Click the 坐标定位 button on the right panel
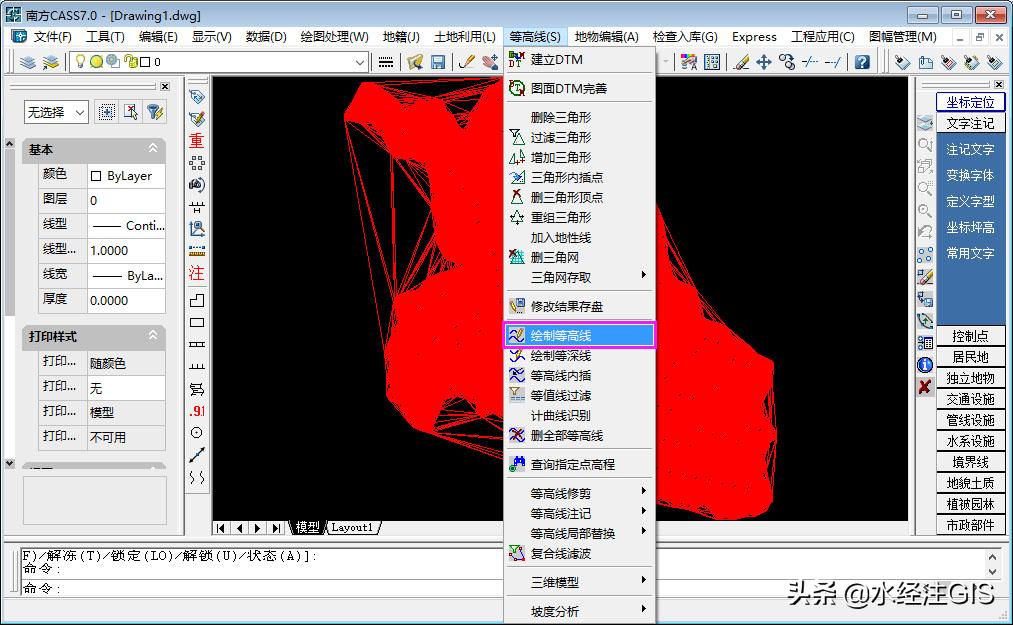This screenshot has height=625, width=1013. coord(969,101)
